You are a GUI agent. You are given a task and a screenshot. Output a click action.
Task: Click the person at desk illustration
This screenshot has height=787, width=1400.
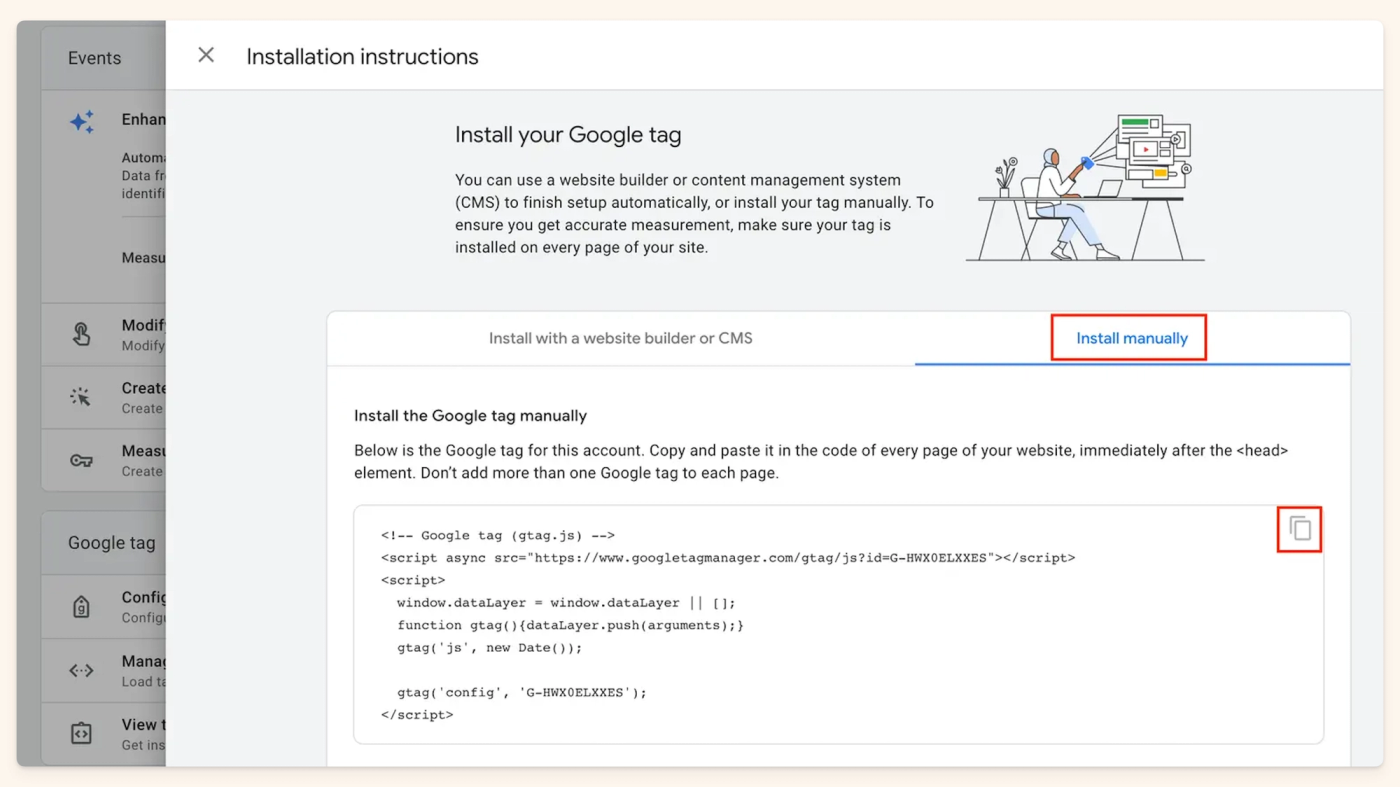[x=1084, y=188]
